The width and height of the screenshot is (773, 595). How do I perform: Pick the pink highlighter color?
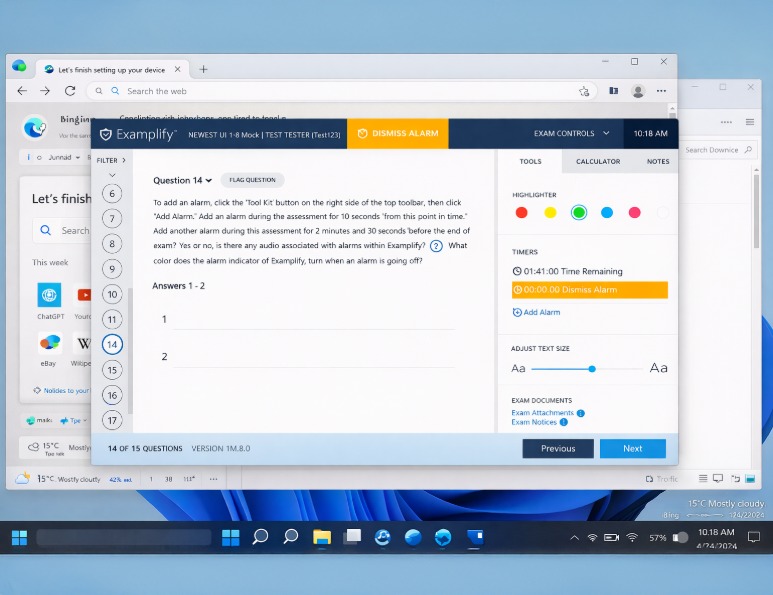(x=634, y=212)
